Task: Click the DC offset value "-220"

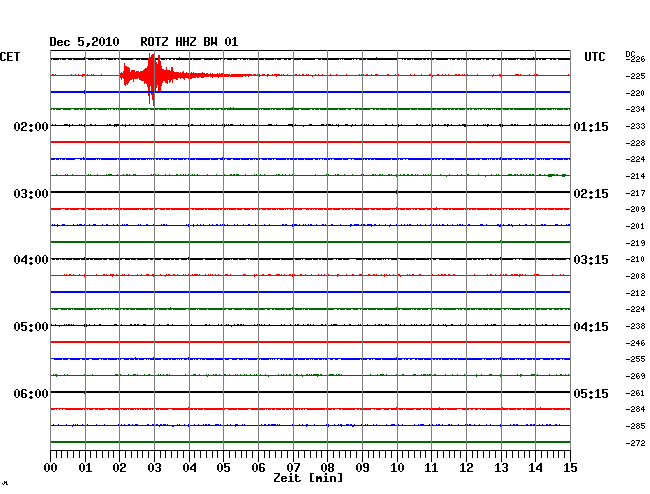Action: [635, 93]
